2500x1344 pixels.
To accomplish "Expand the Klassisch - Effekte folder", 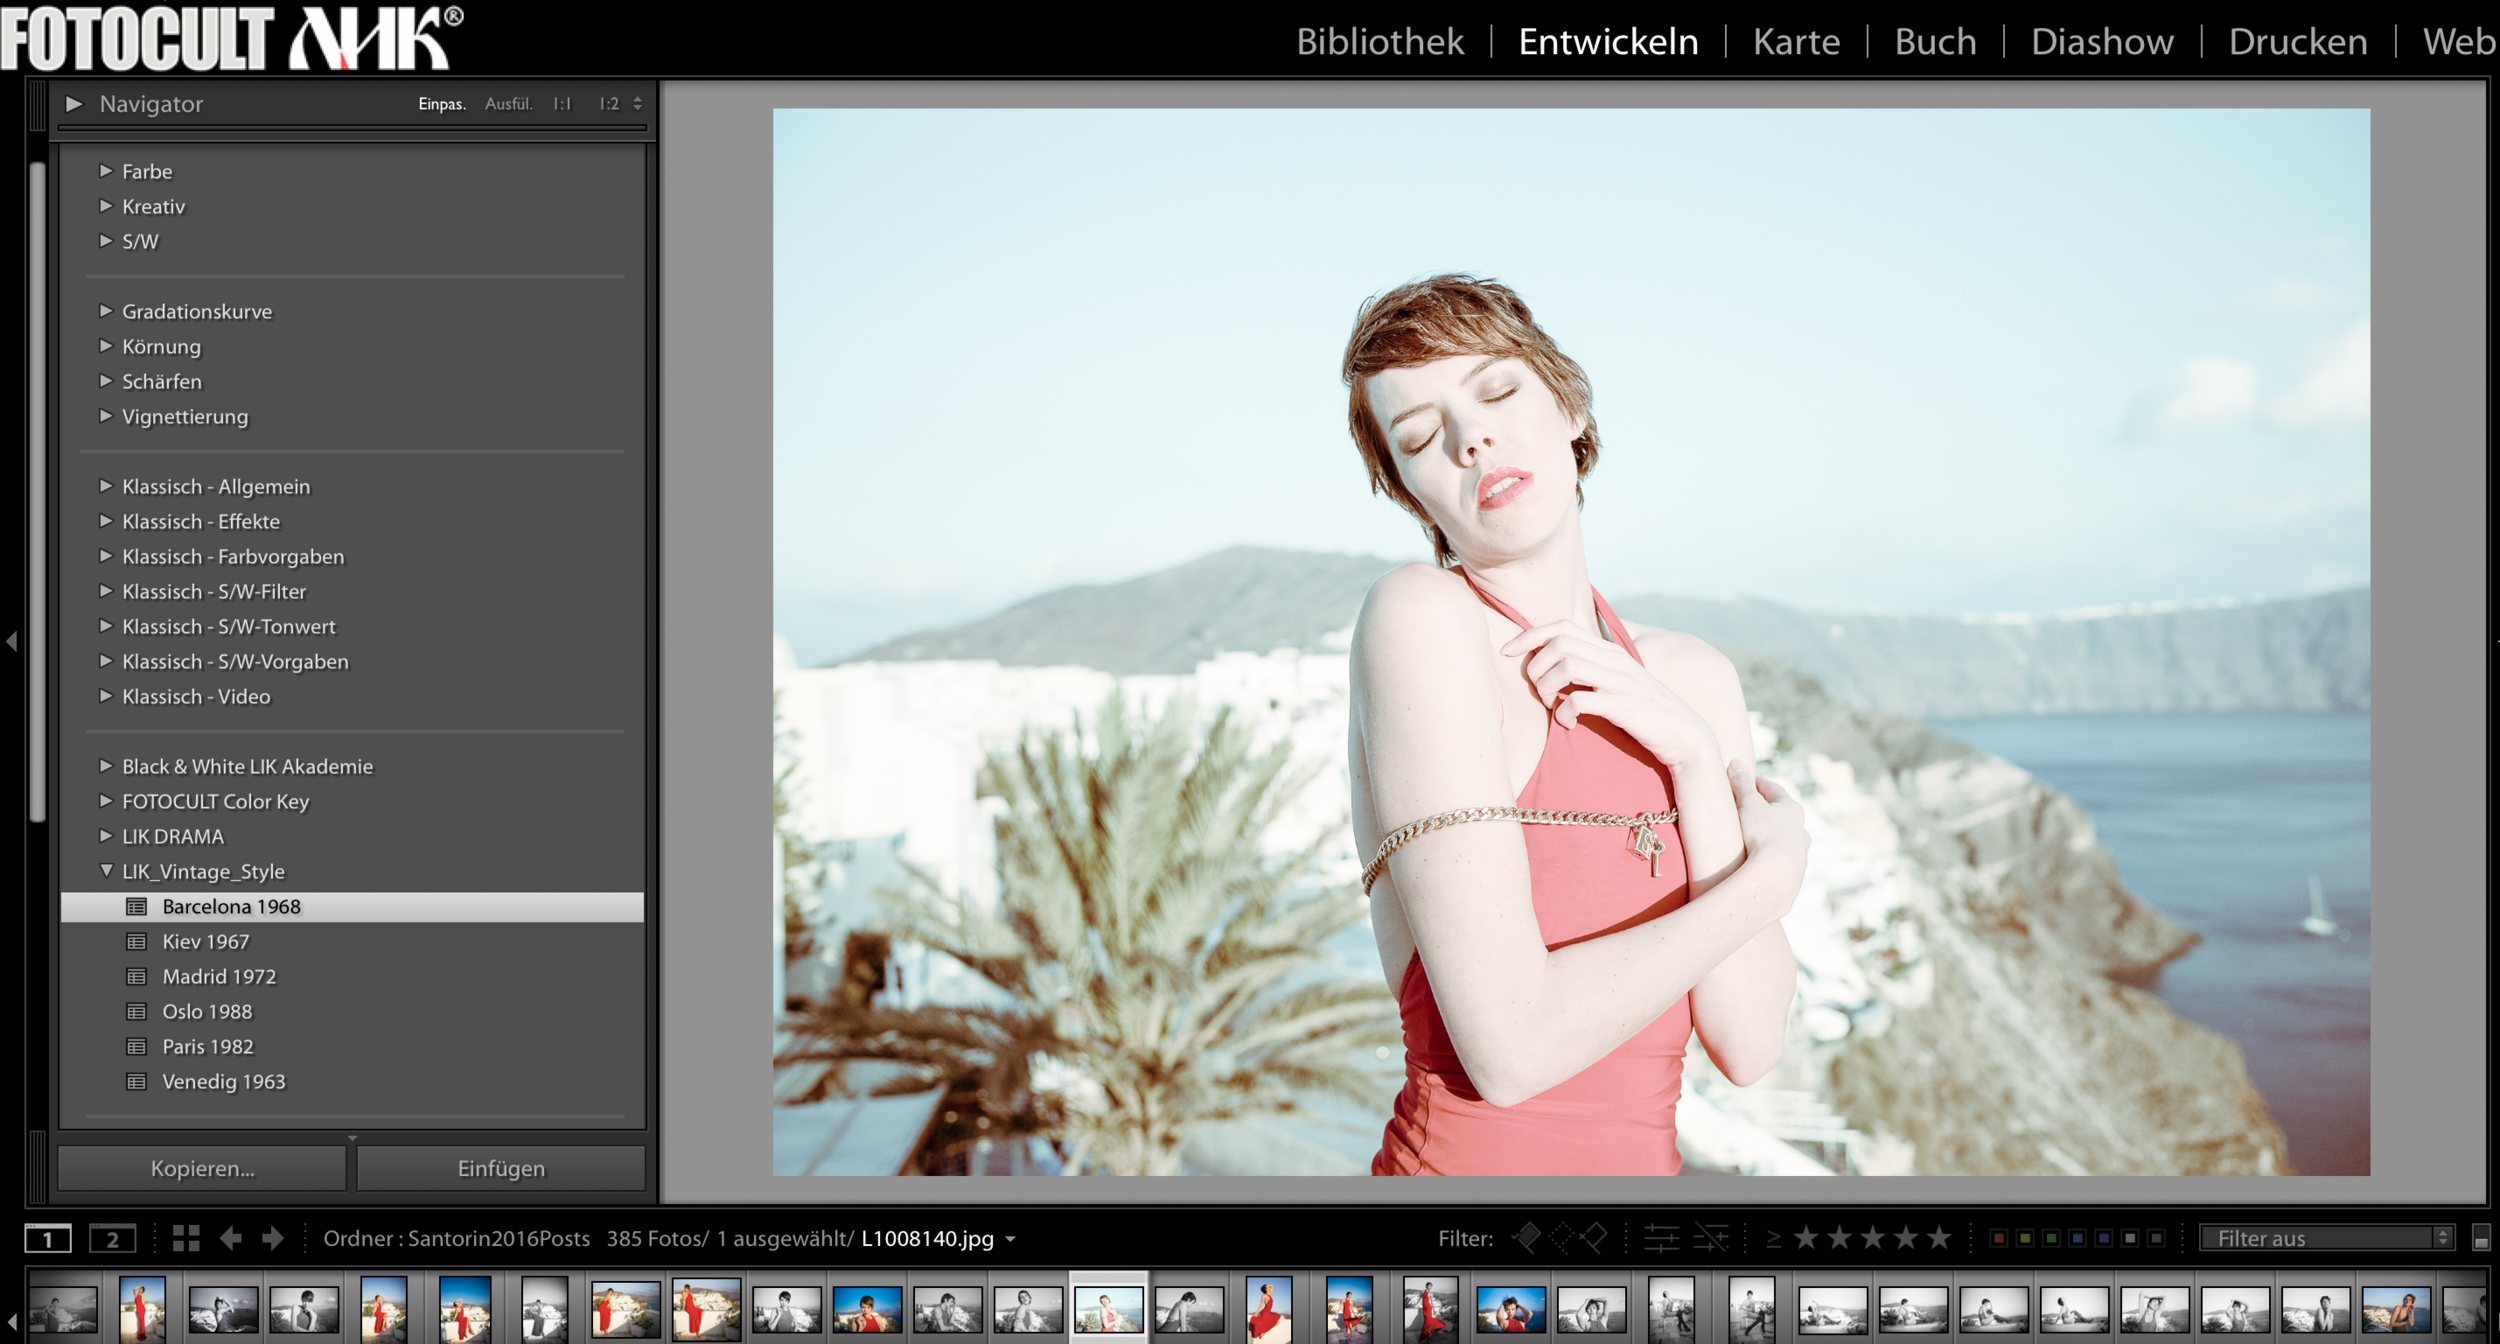I will (105, 521).
